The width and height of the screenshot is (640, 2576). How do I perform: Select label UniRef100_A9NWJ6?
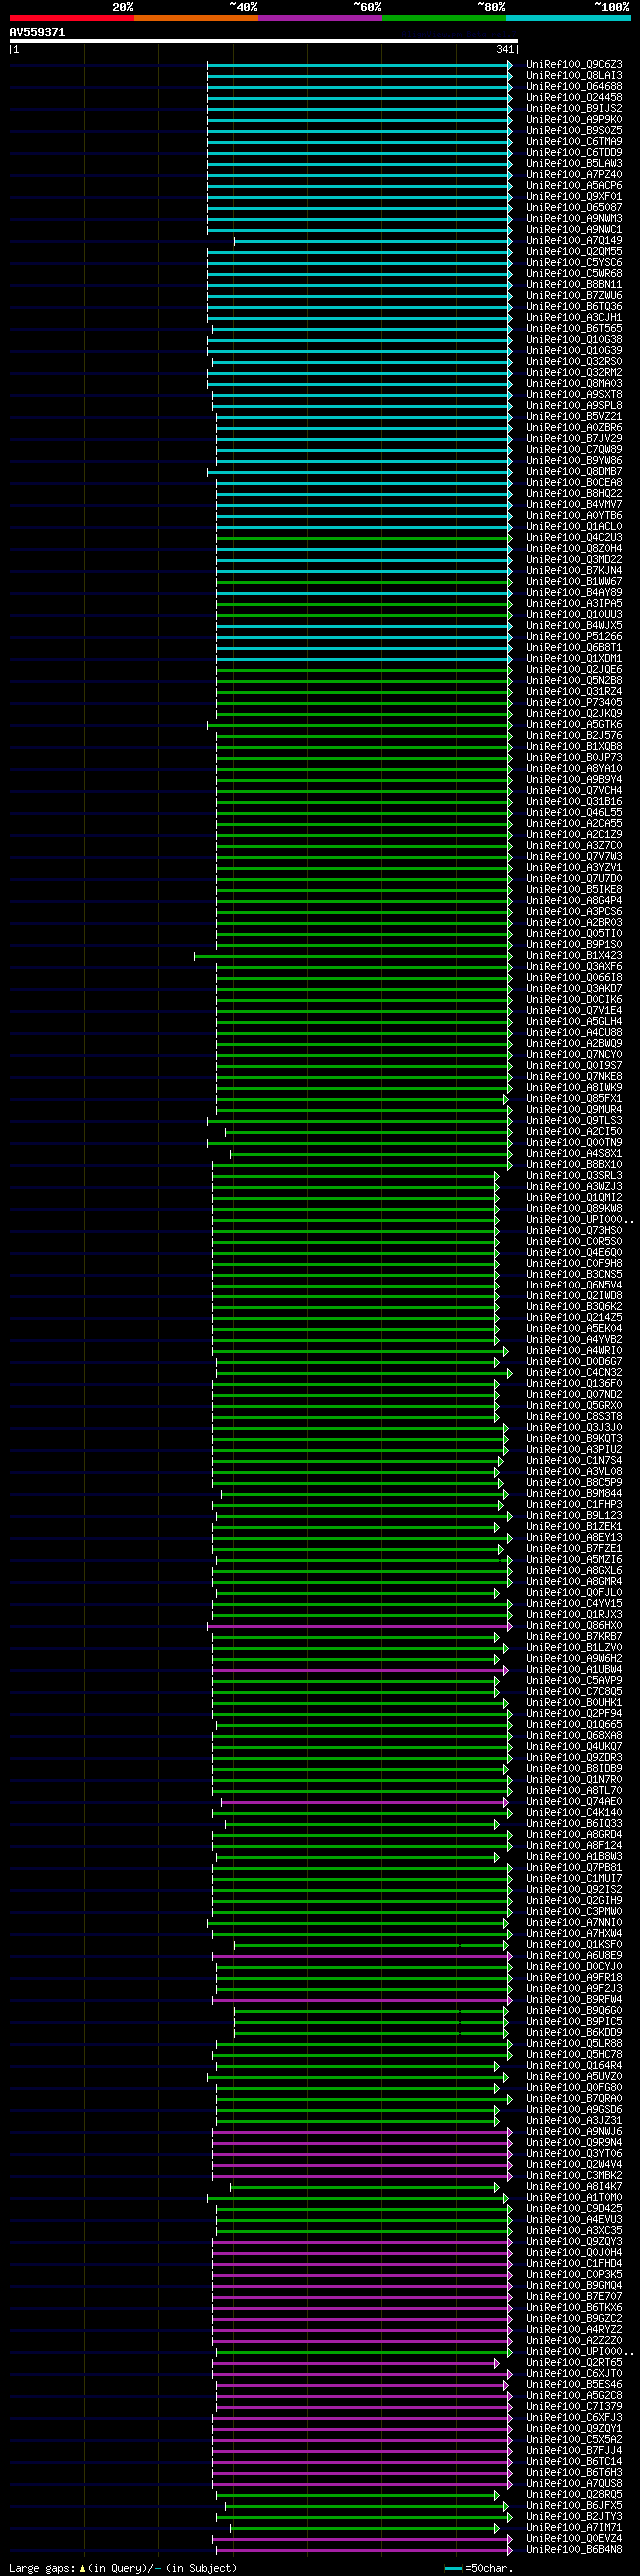tap(574, 2133)
